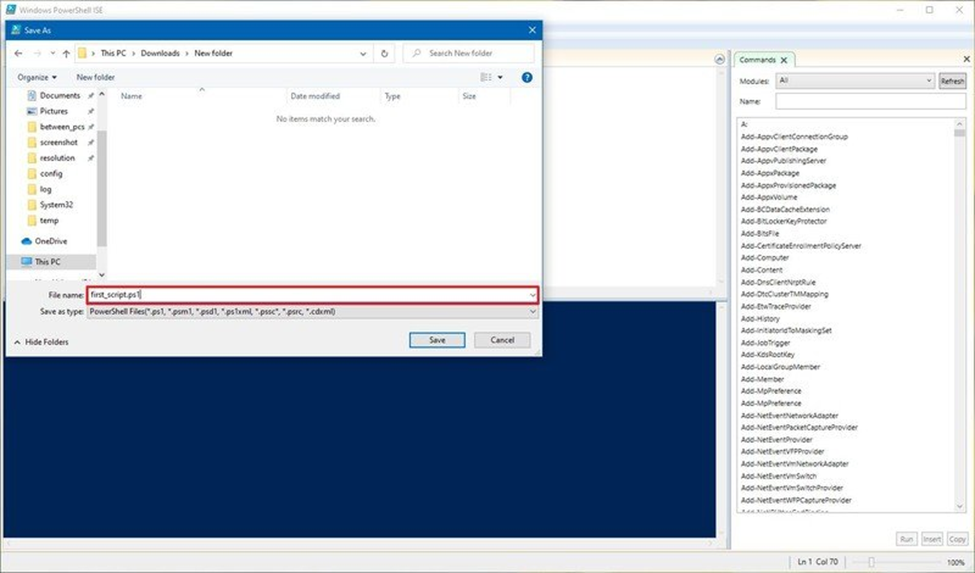Open the Save as type dropdown
This screenshot has height=573, width=975.
[x=313, y=311]
